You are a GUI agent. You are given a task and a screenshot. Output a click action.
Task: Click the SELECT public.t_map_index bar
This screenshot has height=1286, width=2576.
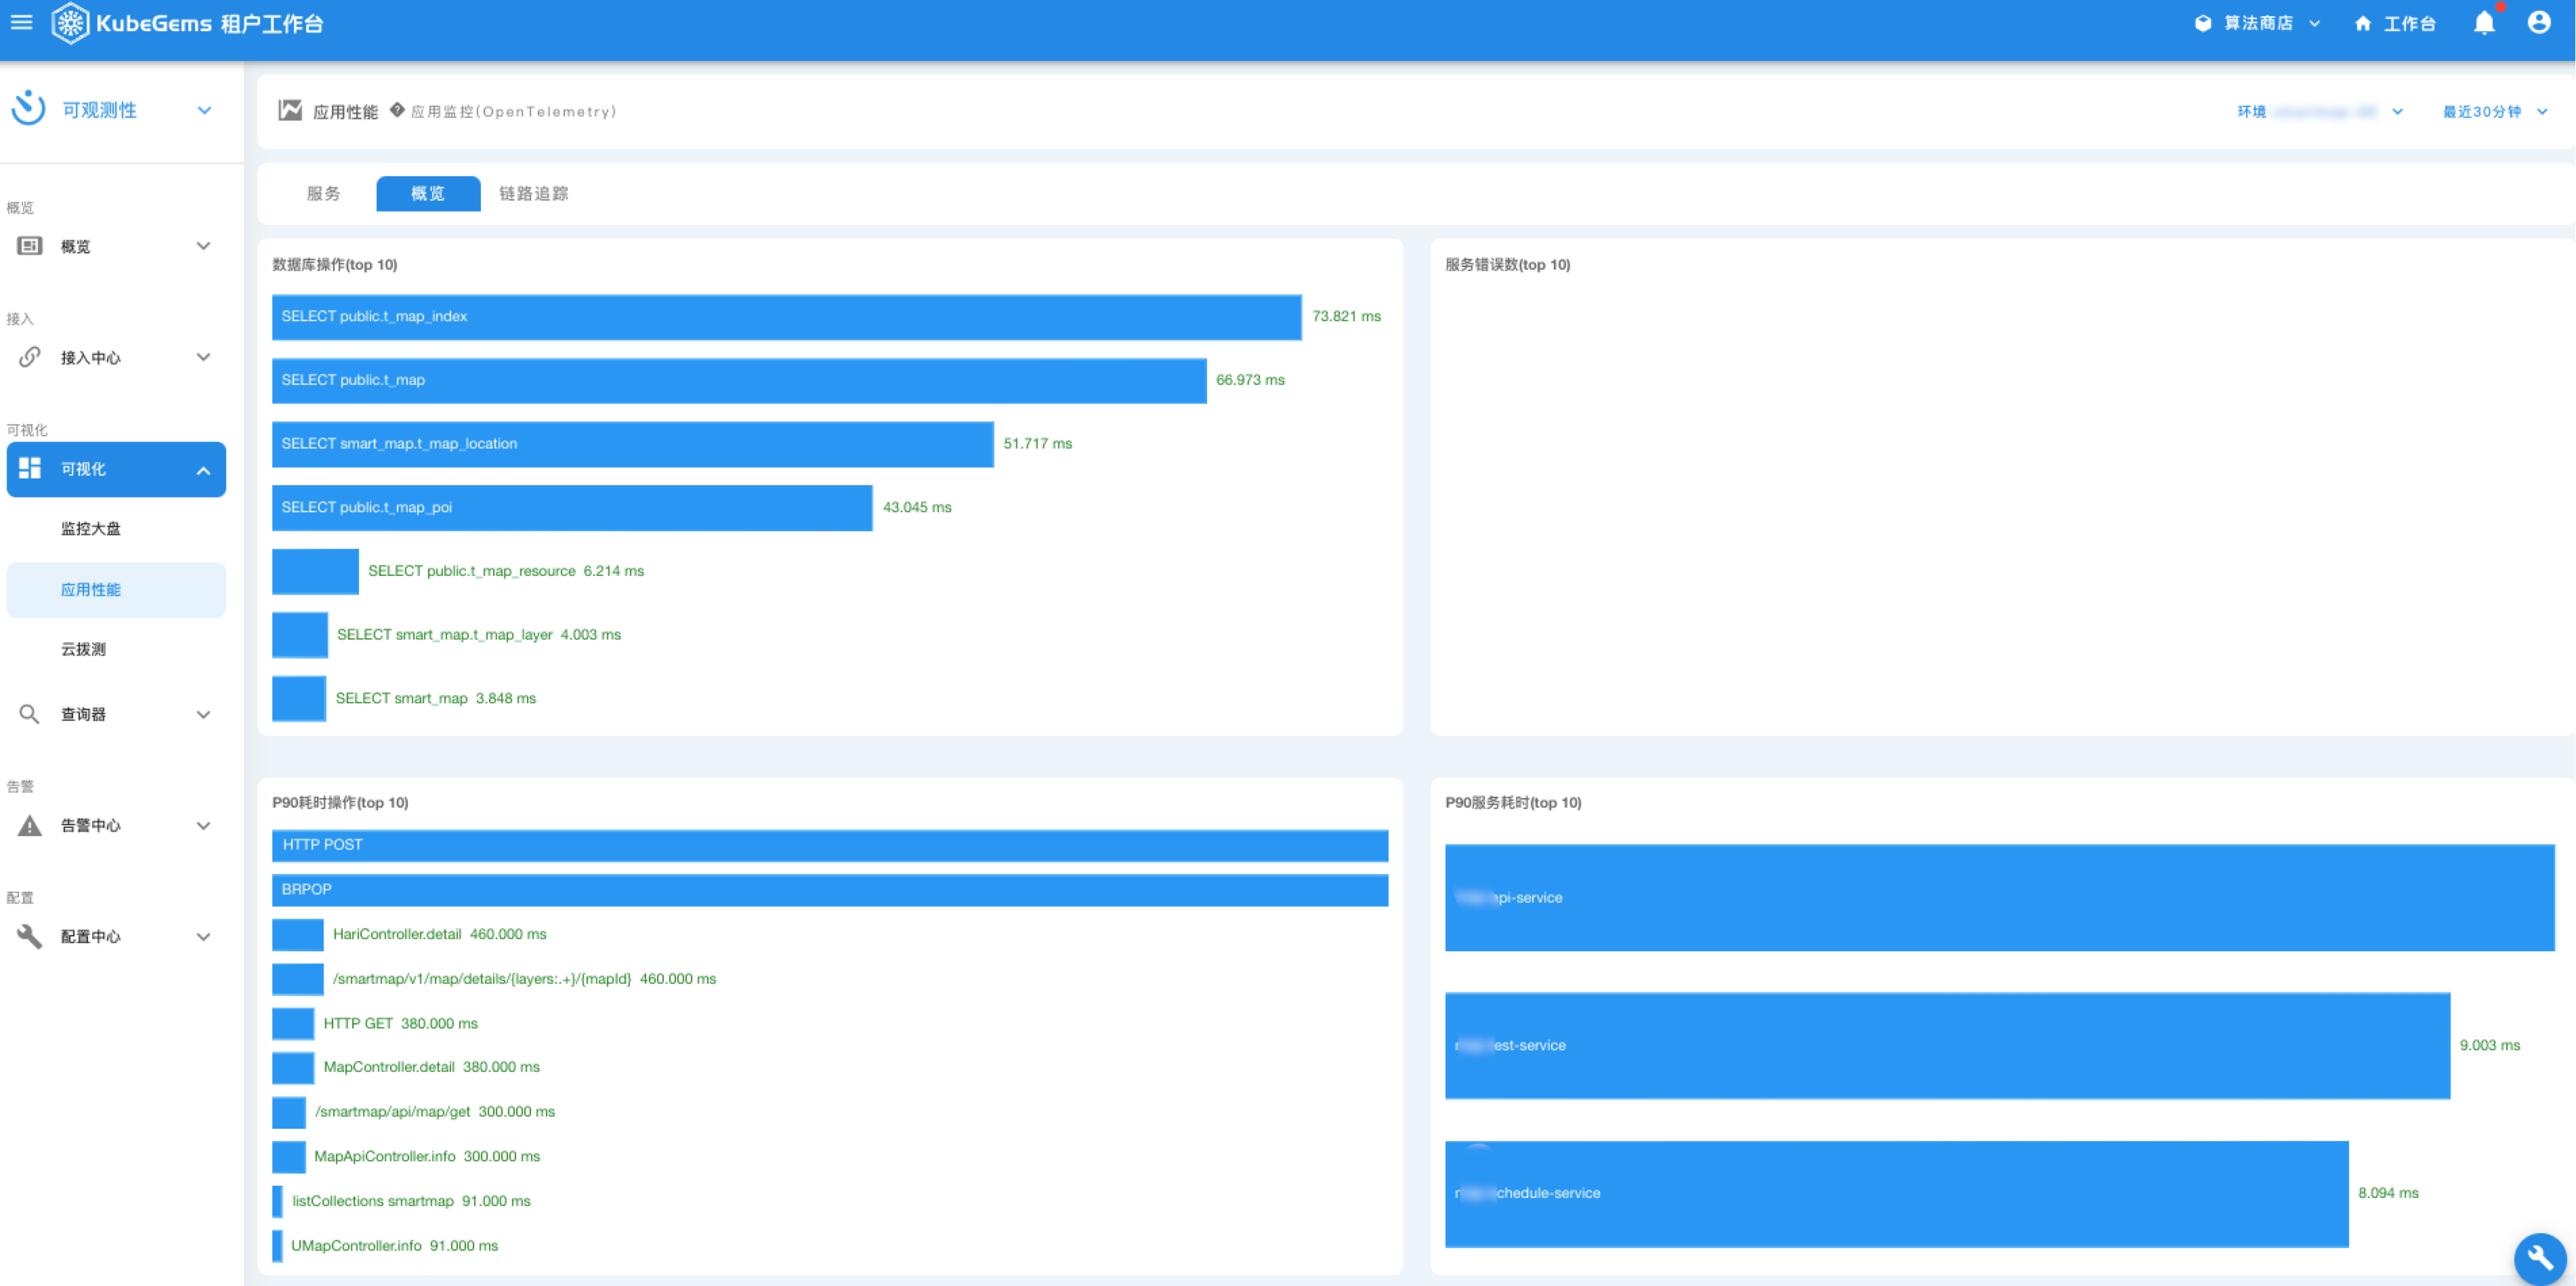point(787,316)
